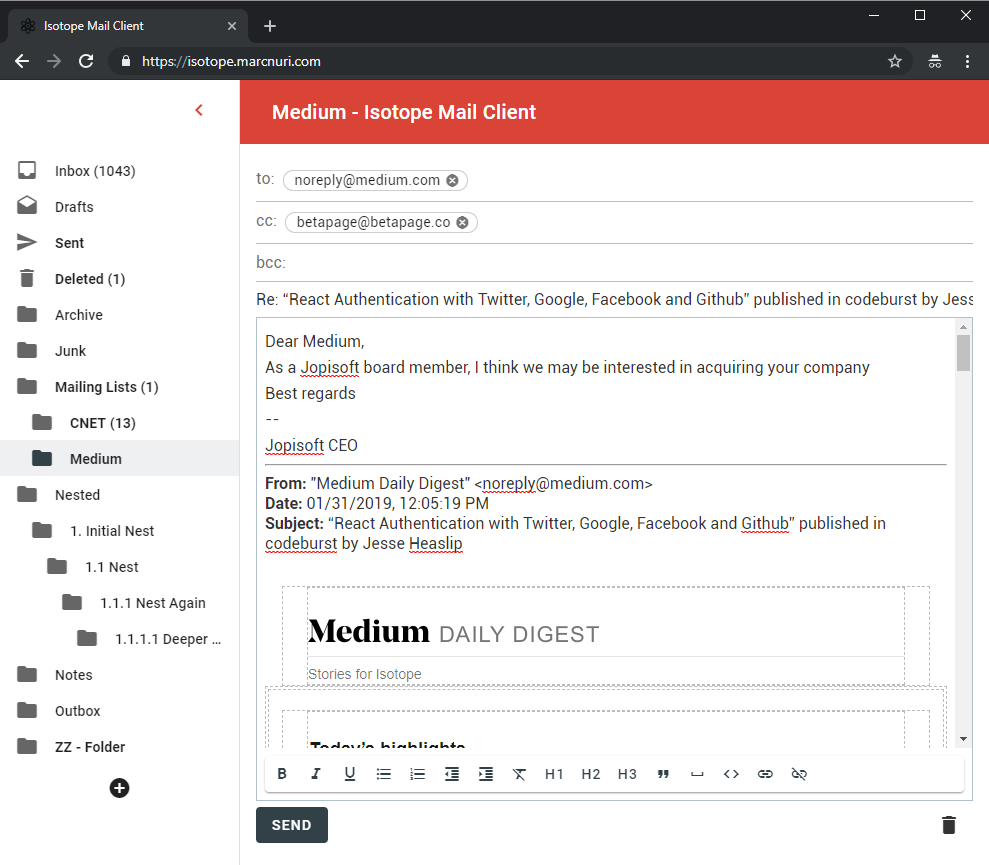989x865 pixels.
Task: Click scrollbar up arrow in editor
Action: tap(963, 327)
